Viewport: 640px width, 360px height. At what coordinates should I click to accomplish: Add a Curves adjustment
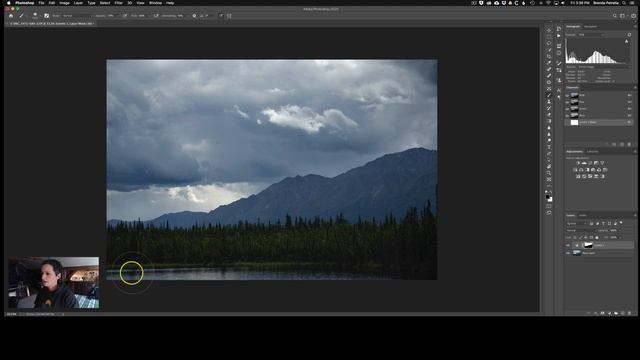(x=590, y=163)
